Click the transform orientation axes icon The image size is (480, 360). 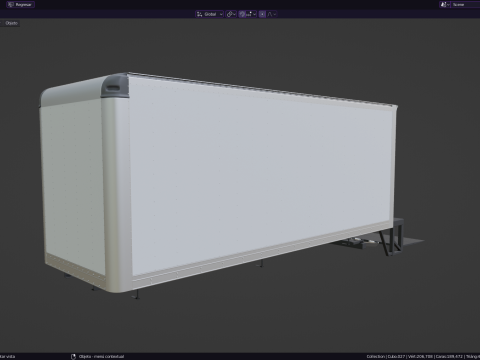pos(199,14)
